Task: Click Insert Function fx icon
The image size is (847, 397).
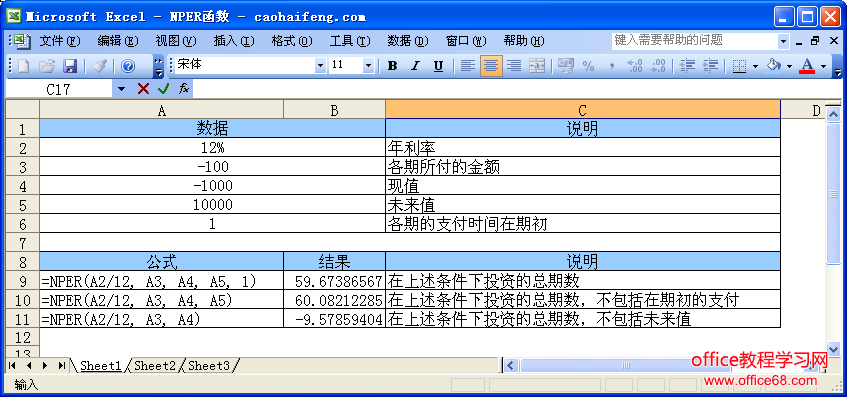Action: [184, 89]
